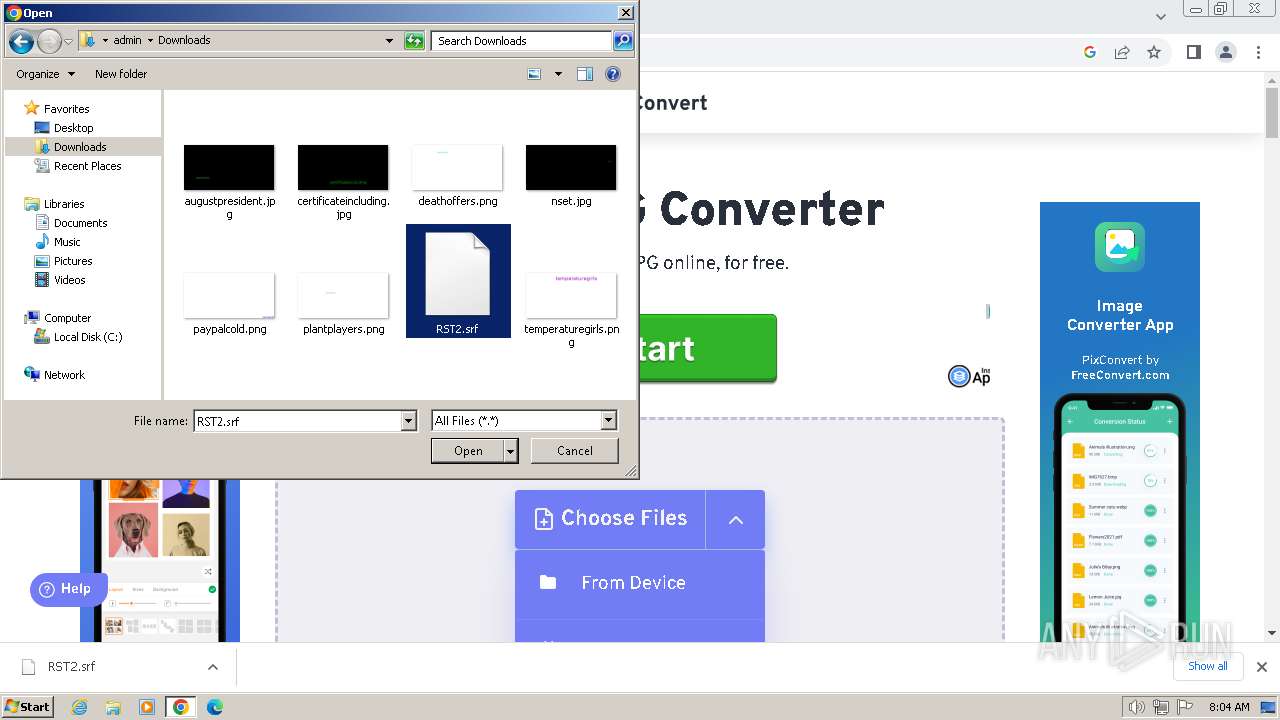The image size is (1280, 720).
Task: Show the preview pane
Action: pos(585,74)
